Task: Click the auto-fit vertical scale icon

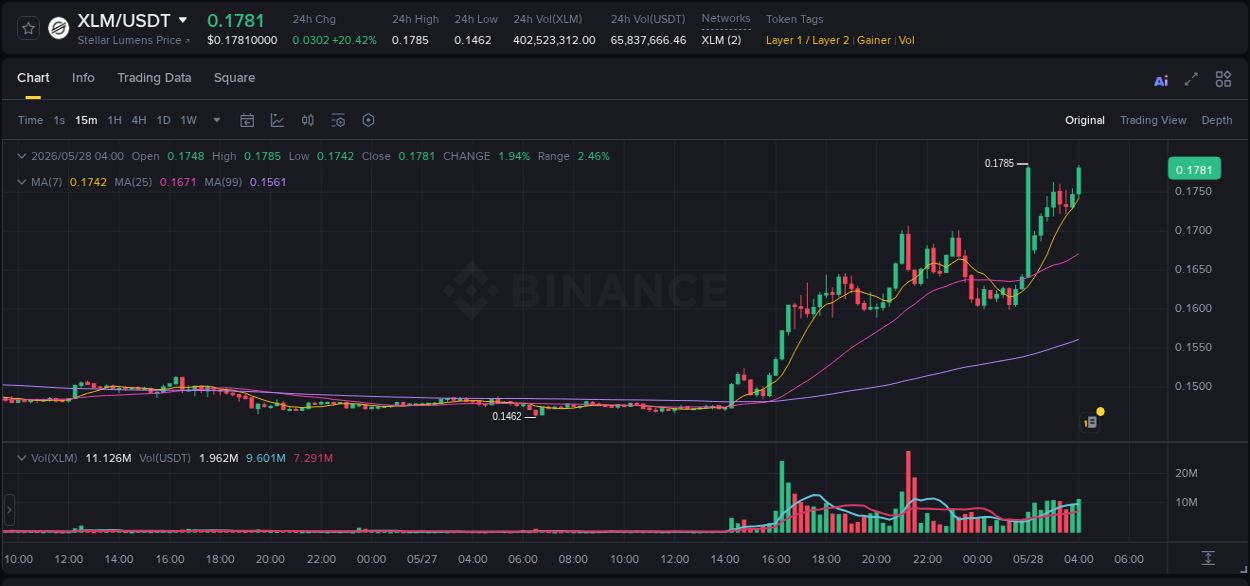Action: pos(1208,558)
